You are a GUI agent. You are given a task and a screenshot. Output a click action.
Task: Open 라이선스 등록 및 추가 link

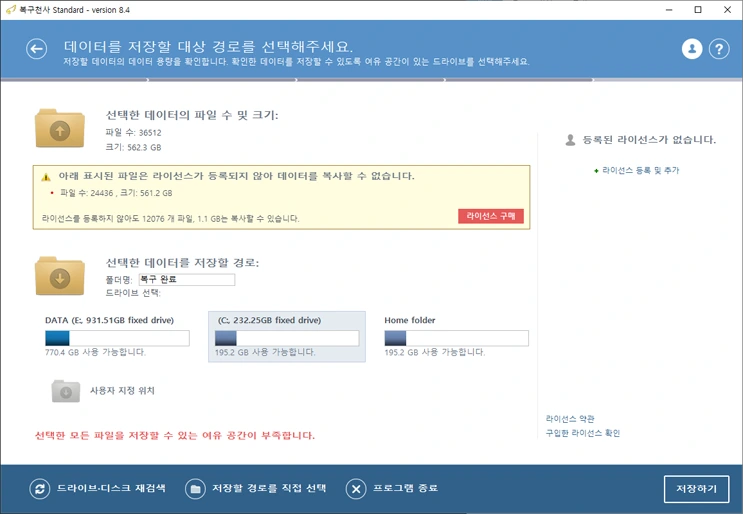[640, 171]
